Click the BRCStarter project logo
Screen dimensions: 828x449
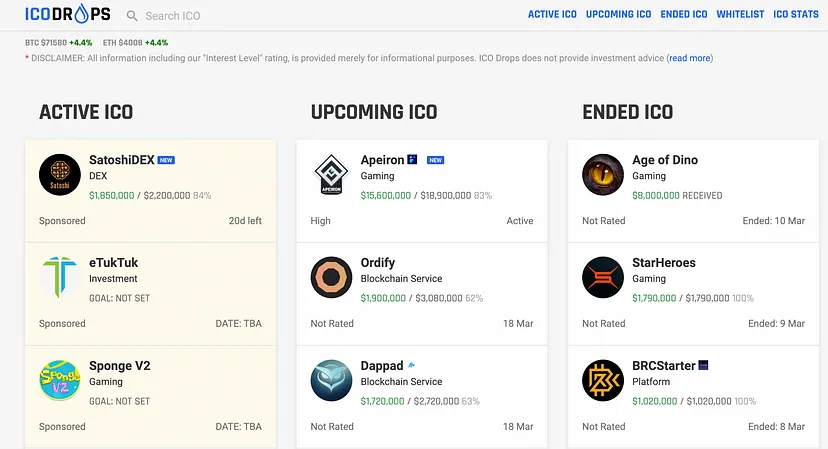click(603, 380)
